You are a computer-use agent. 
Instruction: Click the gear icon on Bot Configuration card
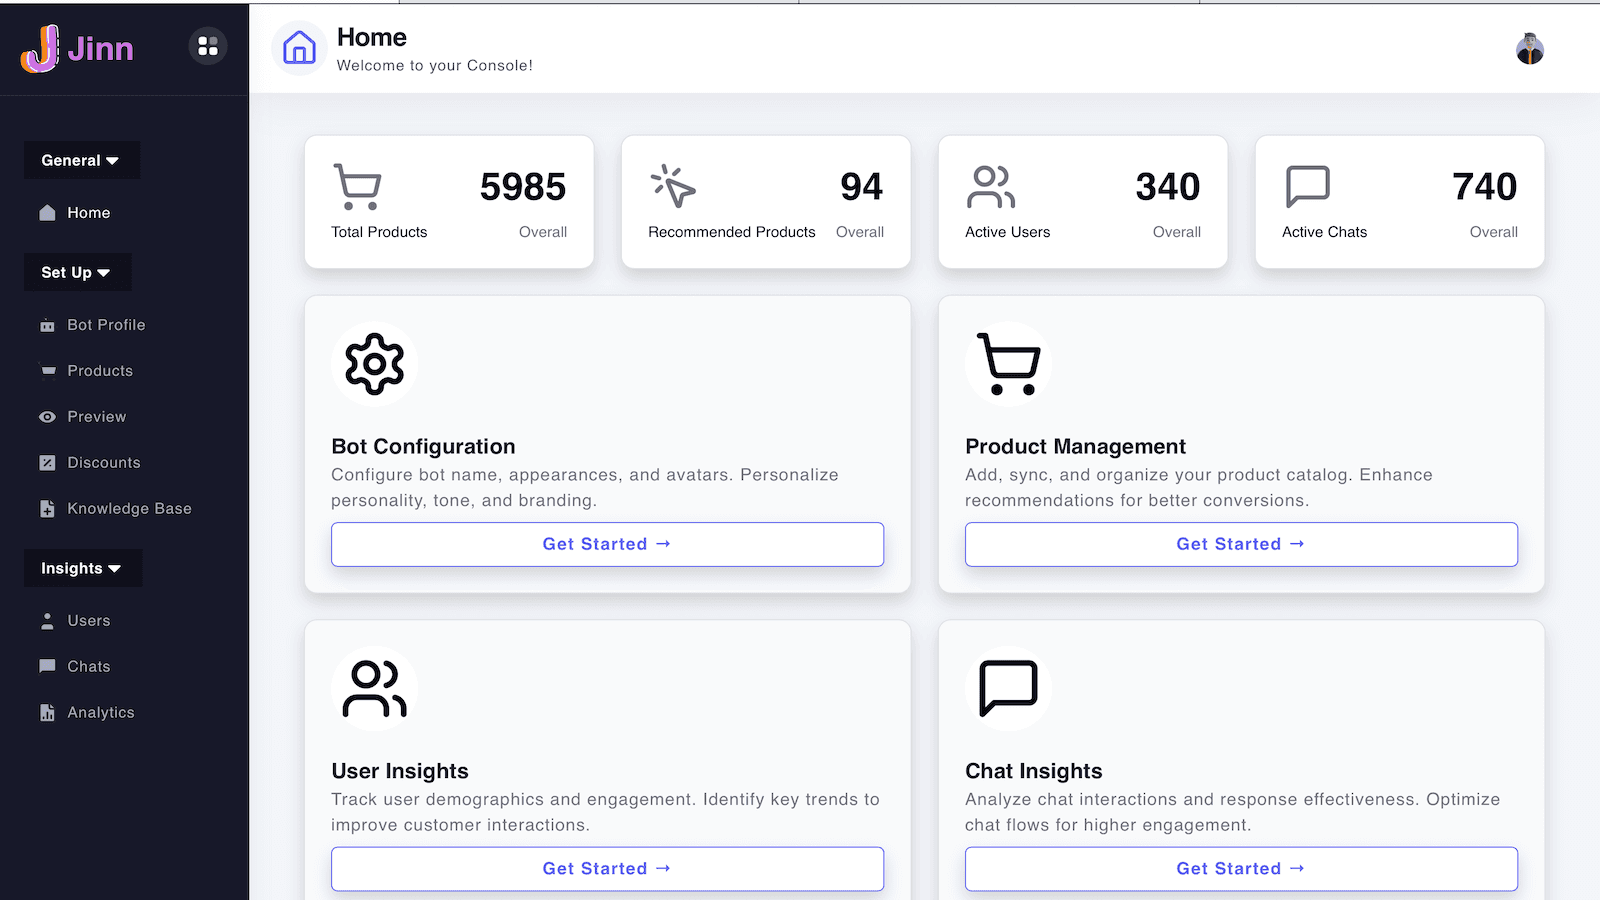(x=374, y=364)
